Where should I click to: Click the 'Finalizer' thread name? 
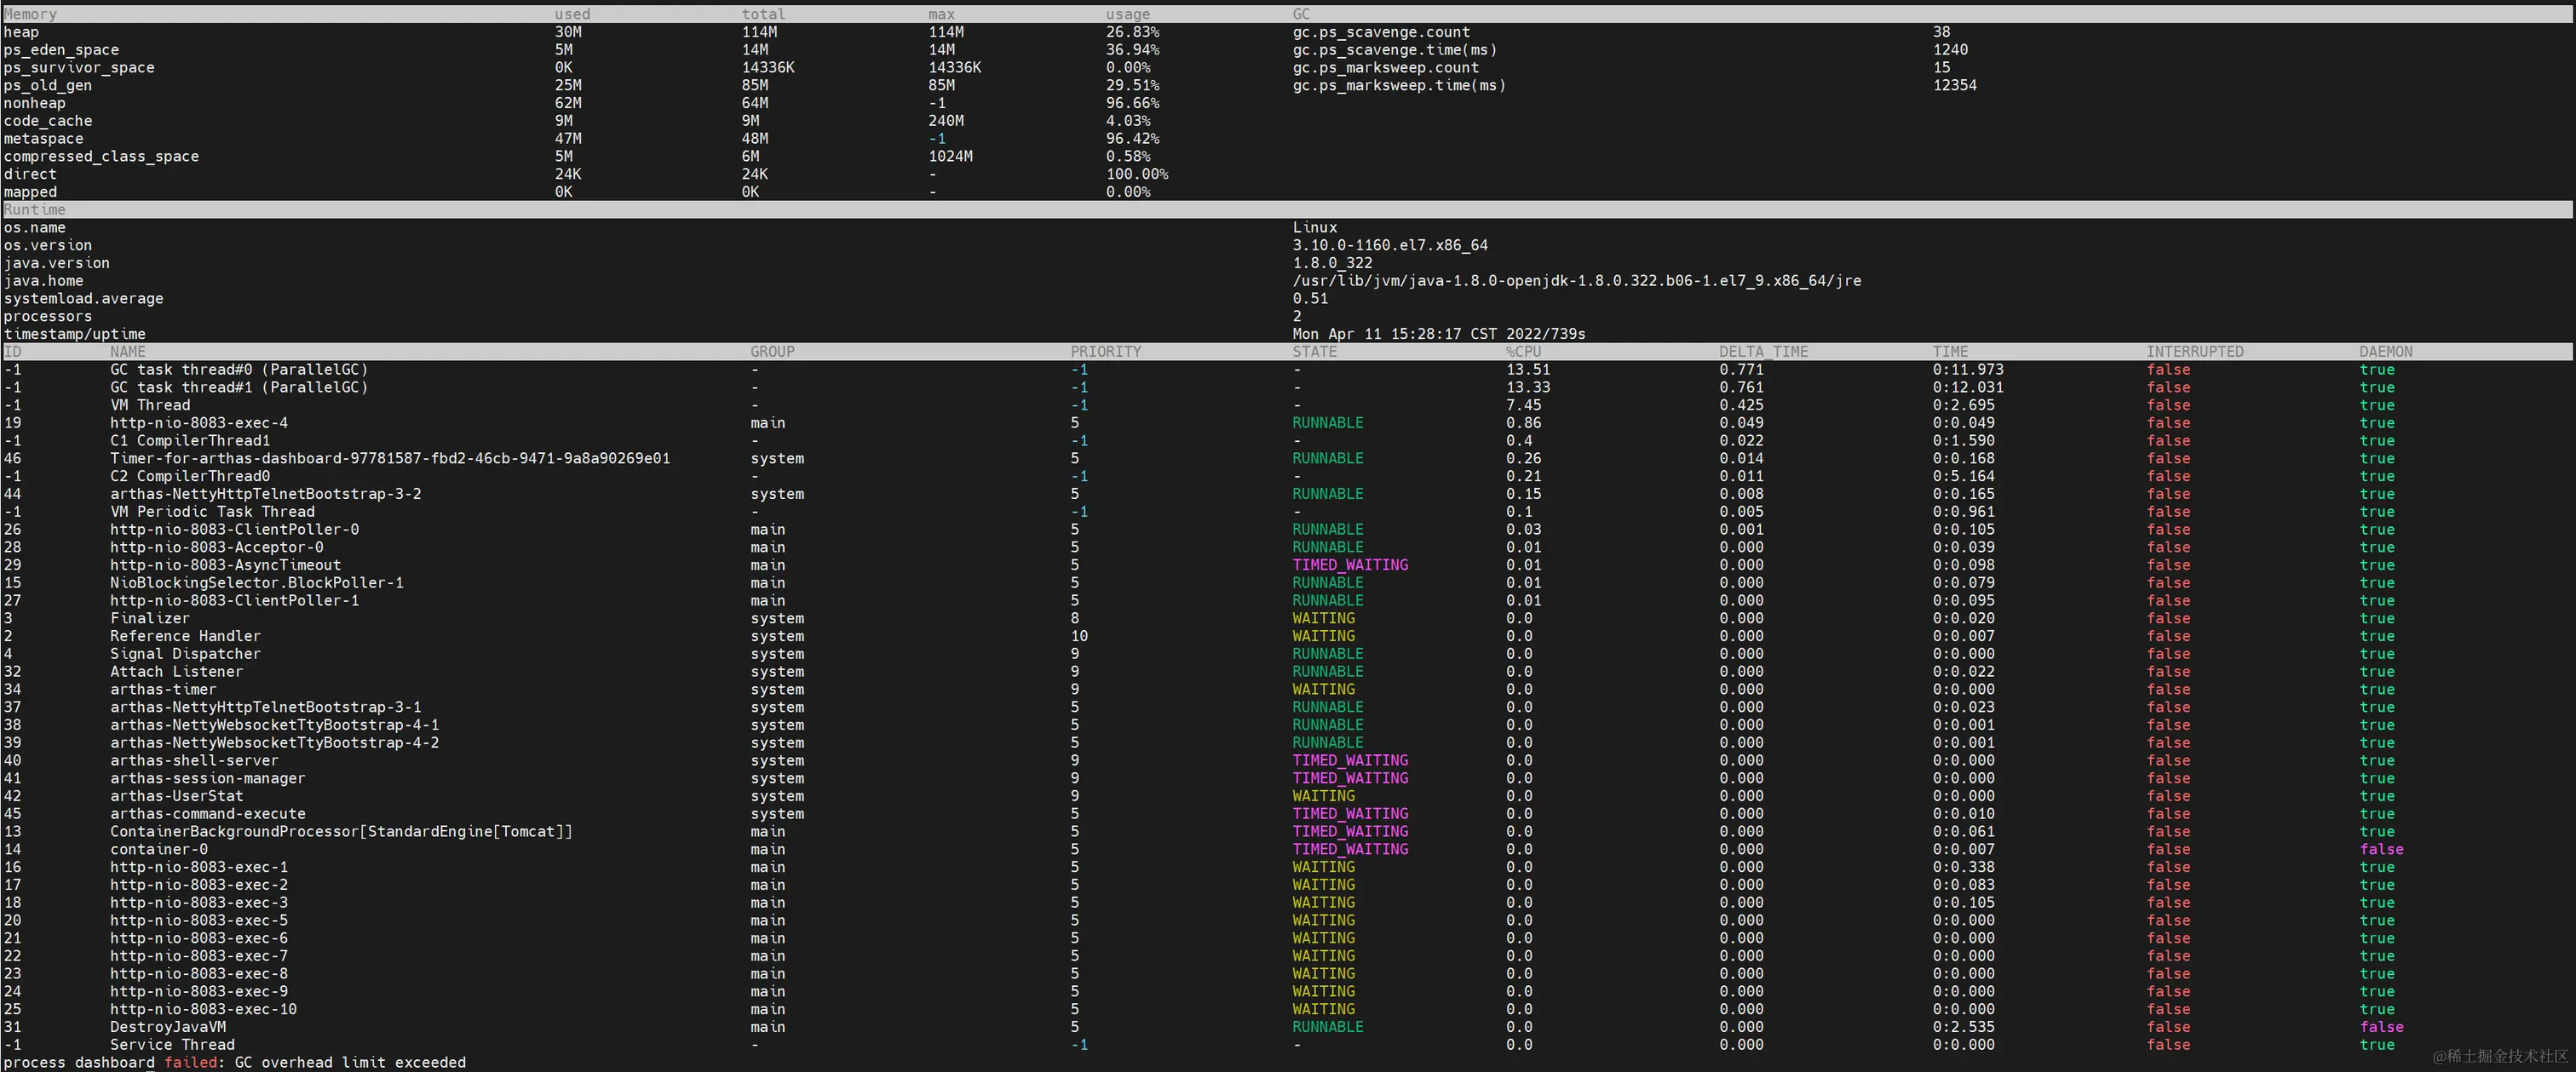(x=150, y=619)
